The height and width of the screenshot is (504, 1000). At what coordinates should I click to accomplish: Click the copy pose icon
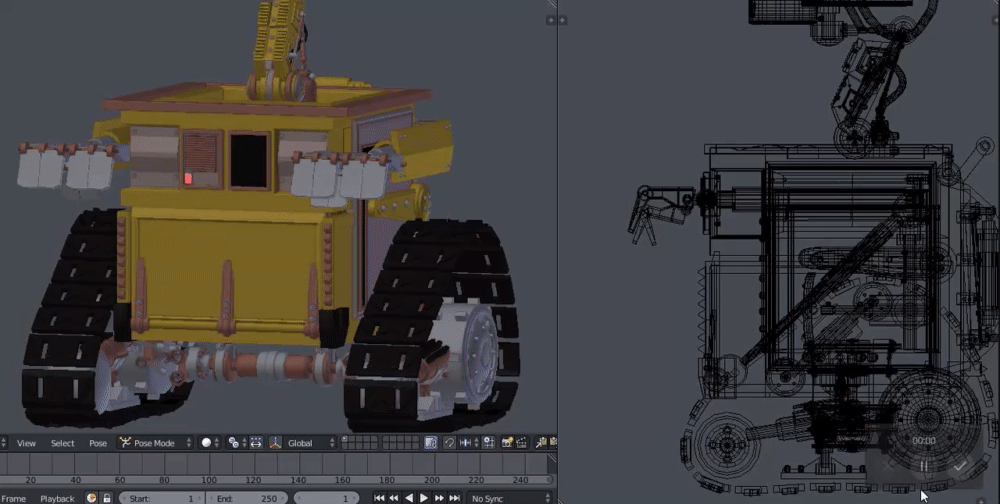541,443
